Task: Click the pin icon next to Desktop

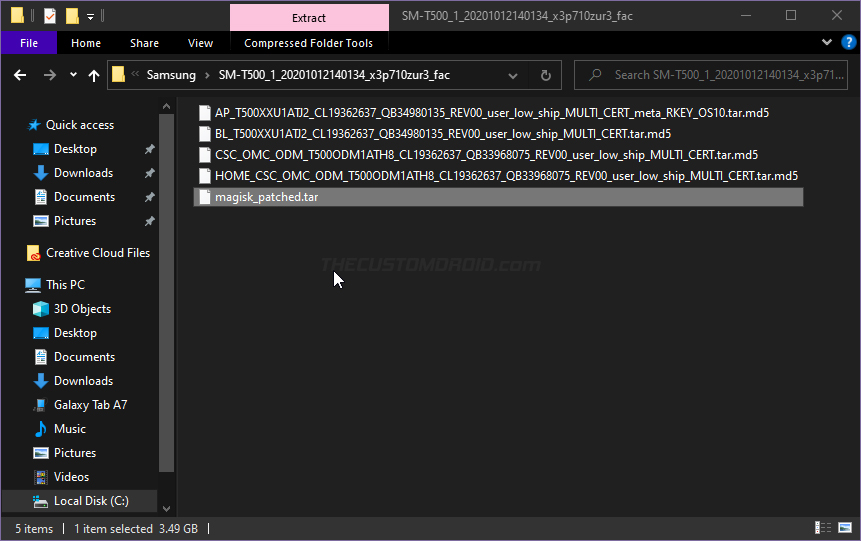Action: point(149,149)
